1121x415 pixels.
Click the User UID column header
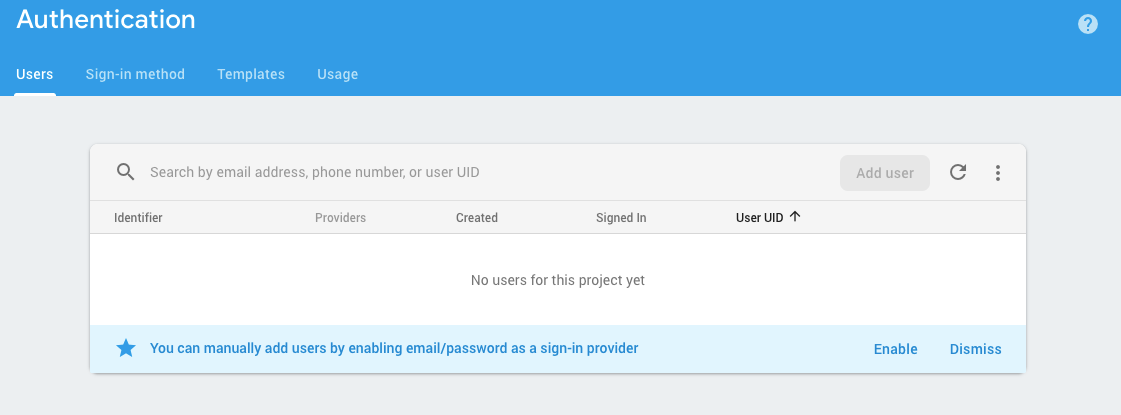tap(759, 218)
